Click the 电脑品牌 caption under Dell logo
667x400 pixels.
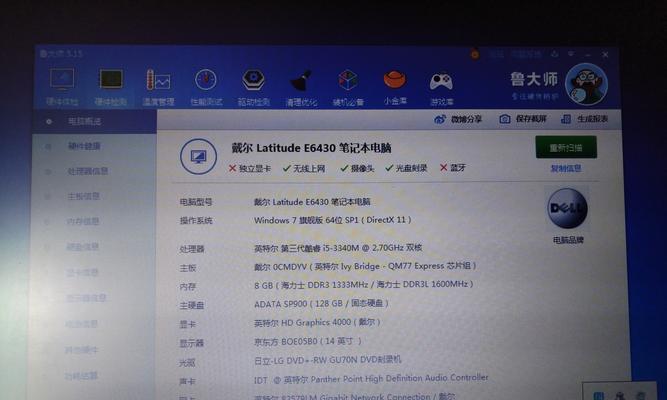click(568, 240)
